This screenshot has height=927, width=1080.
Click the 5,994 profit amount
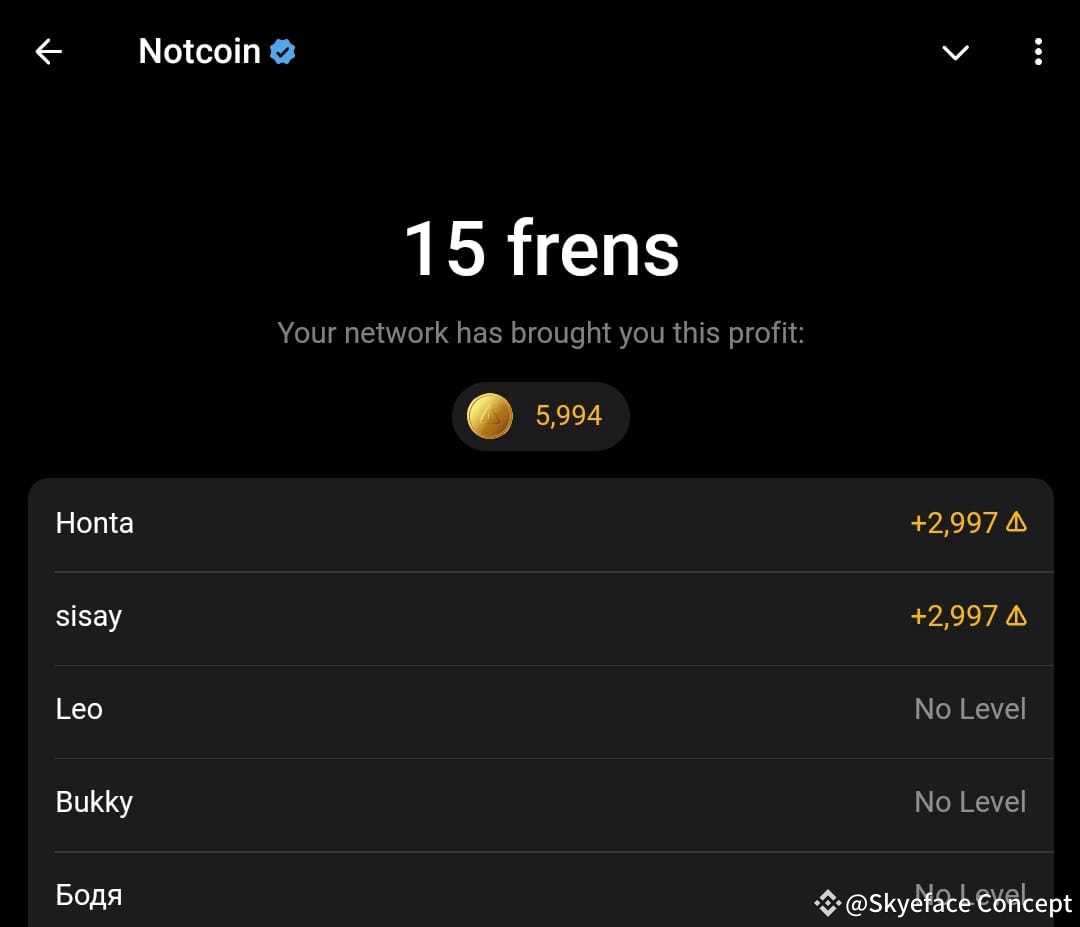pyautogui.click(x=568, y=416)
